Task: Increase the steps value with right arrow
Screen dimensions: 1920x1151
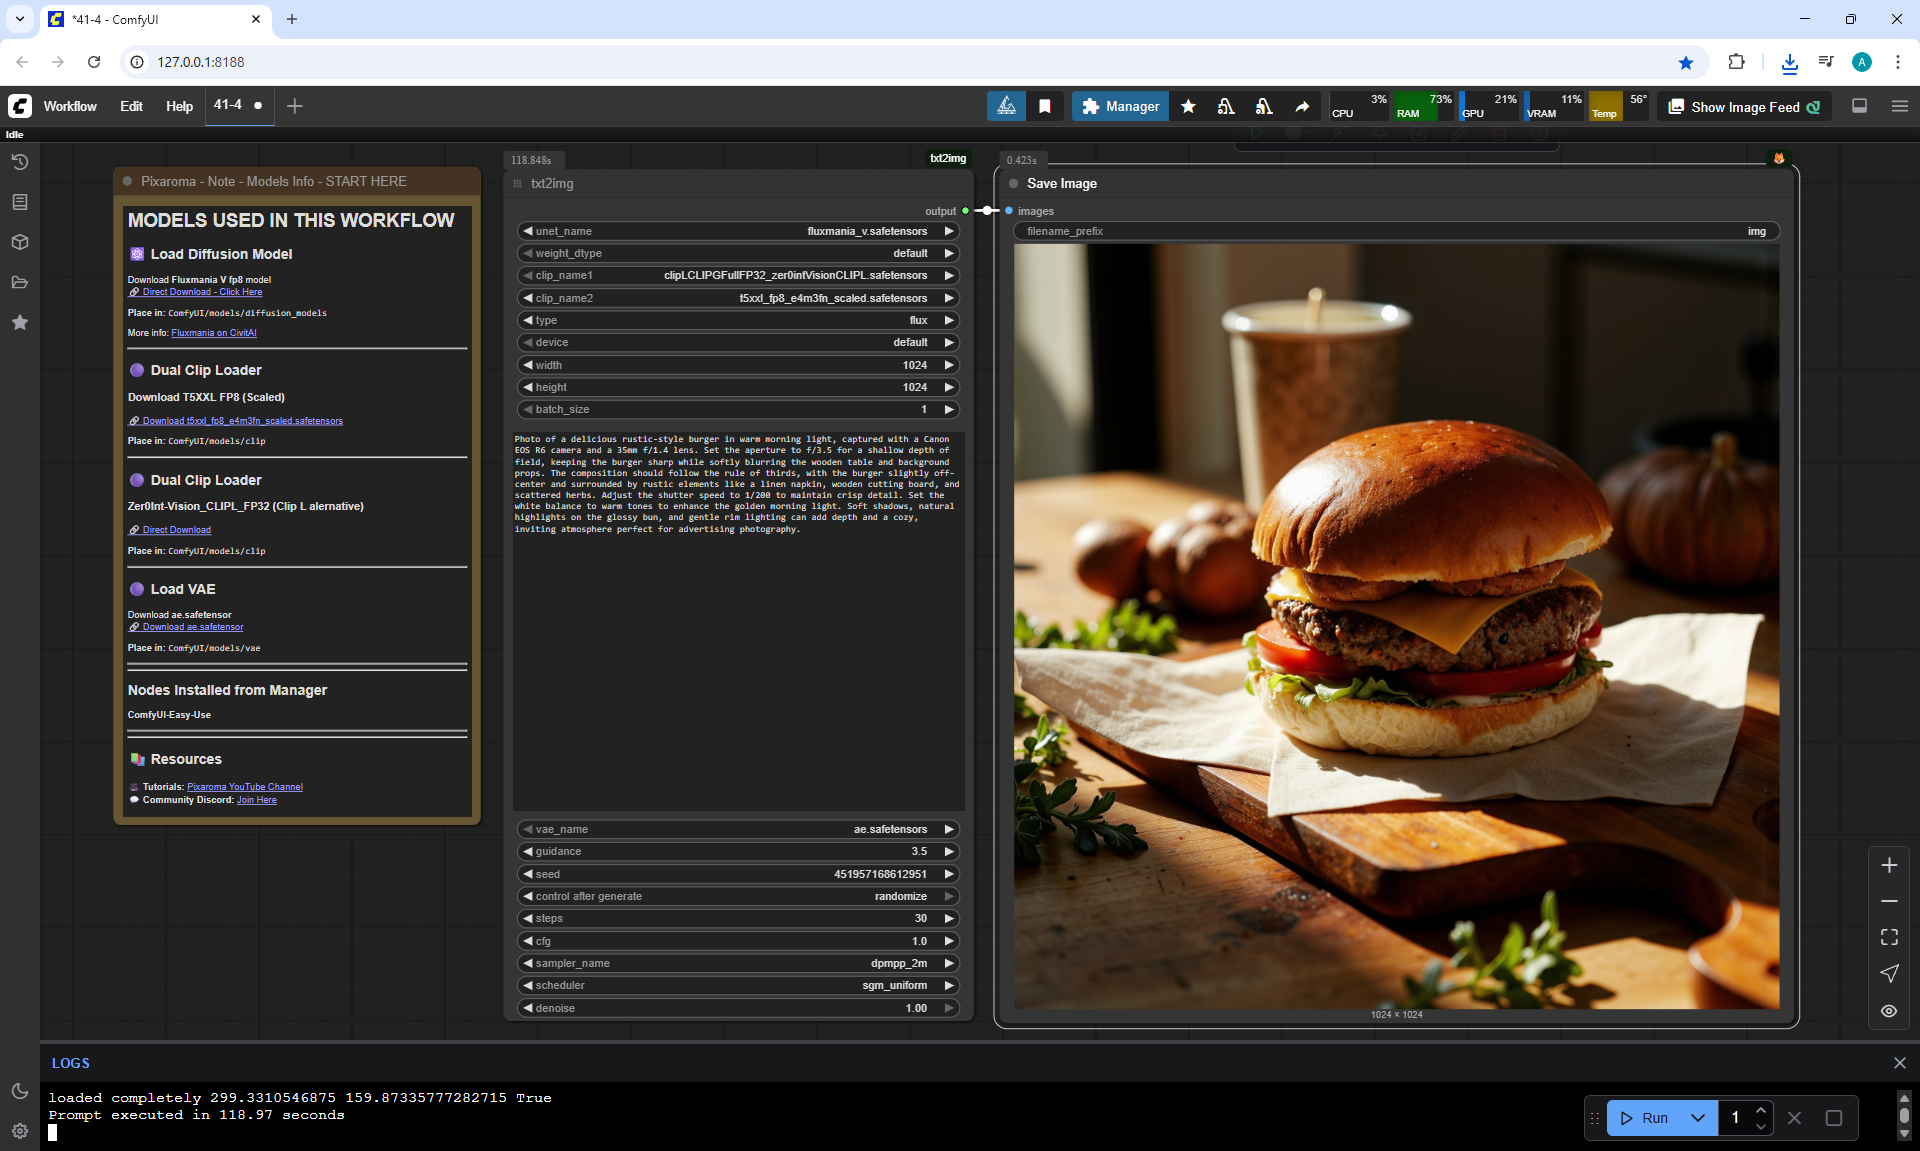Action: point(949,918)
